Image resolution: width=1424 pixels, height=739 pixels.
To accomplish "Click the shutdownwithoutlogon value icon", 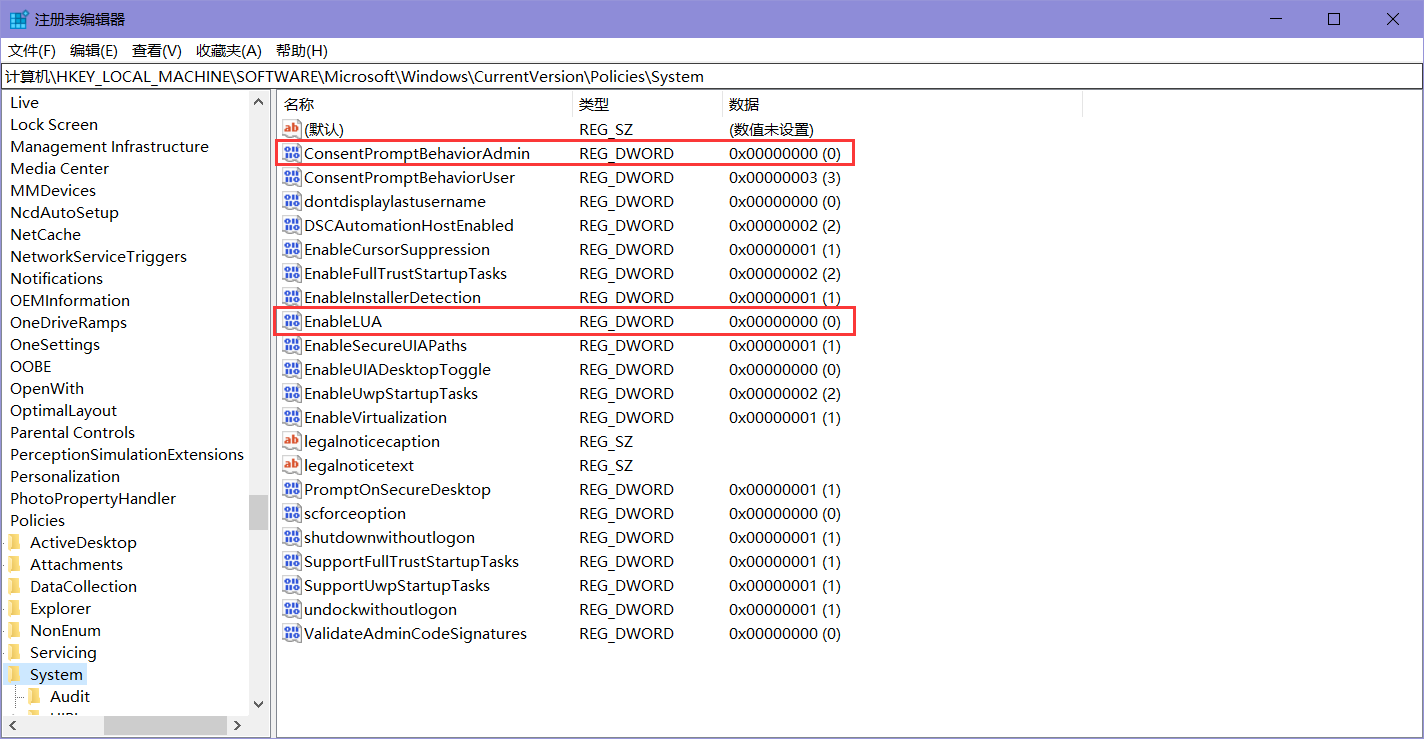I will pos(291,537).
